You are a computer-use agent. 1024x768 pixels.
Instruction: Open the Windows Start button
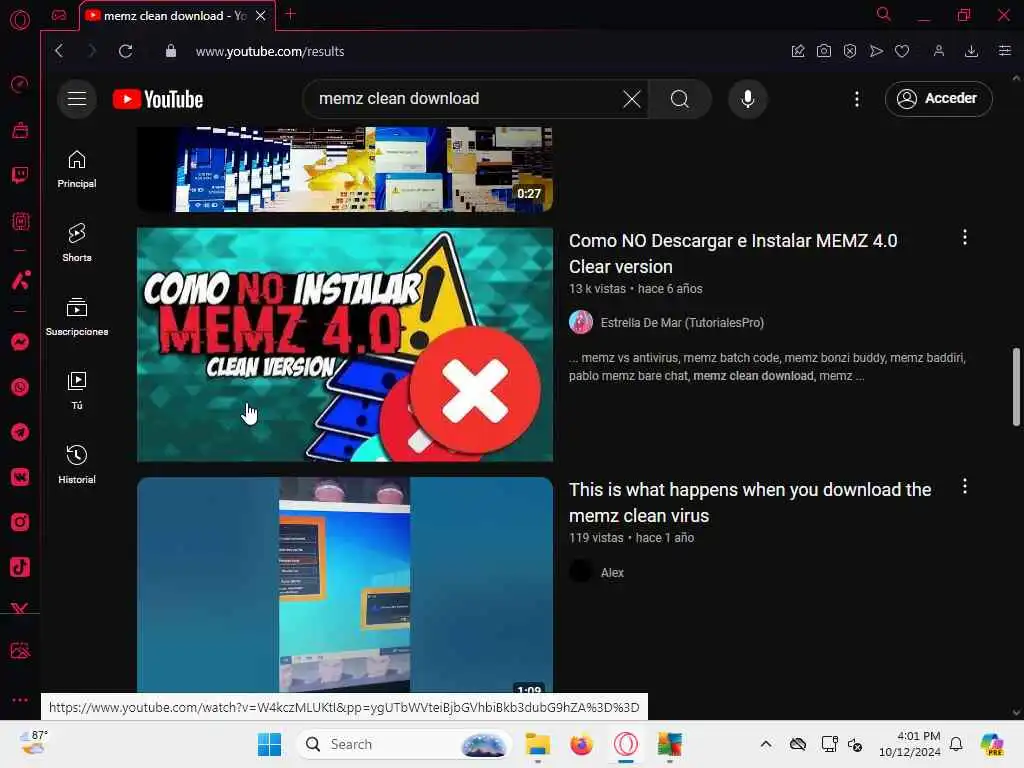tap(269, 744)
